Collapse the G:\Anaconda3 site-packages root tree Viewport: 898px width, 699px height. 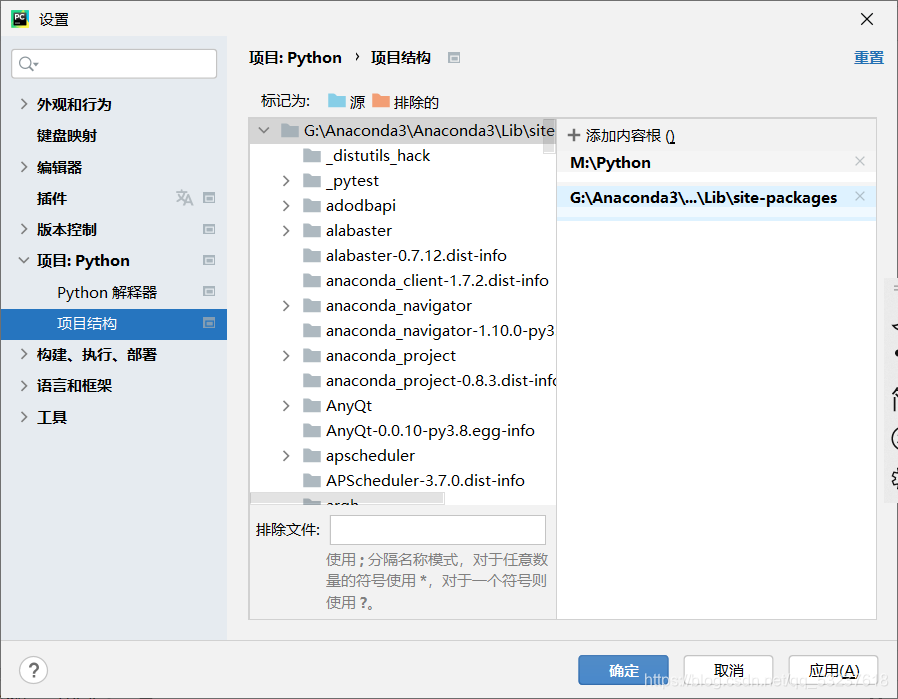(x=263, y=131)
